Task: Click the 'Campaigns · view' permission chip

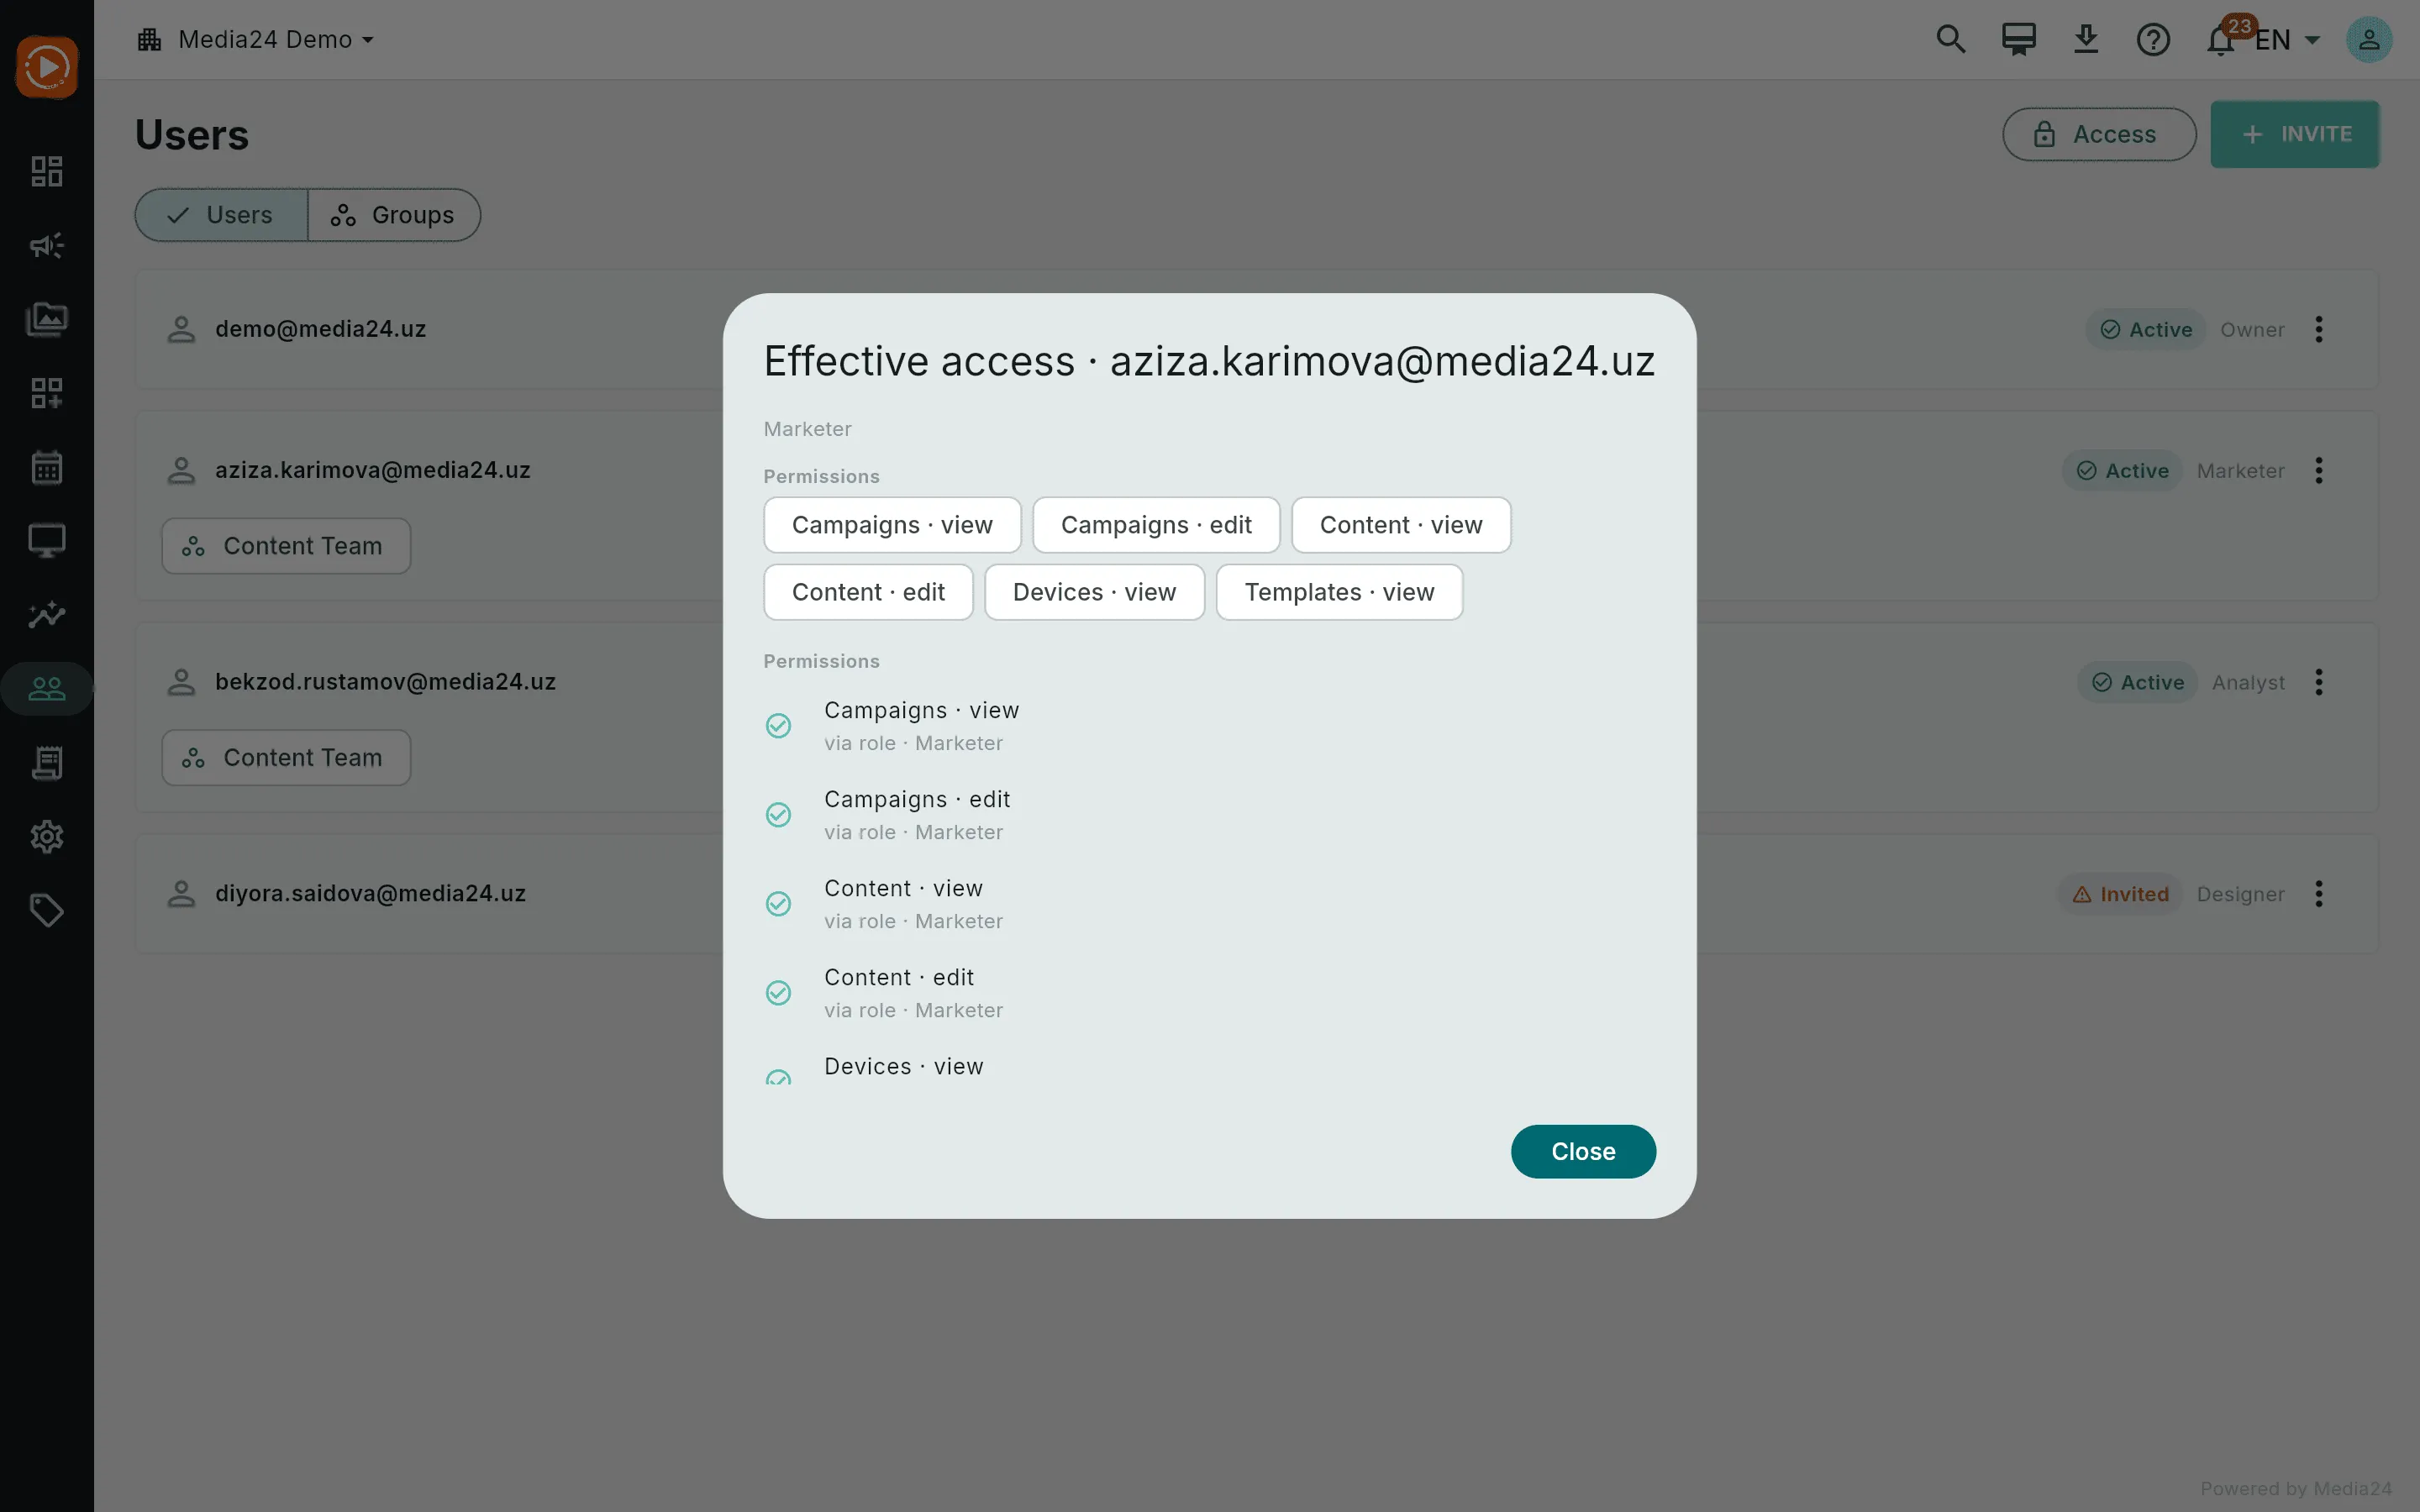Action: click(892, 525)
